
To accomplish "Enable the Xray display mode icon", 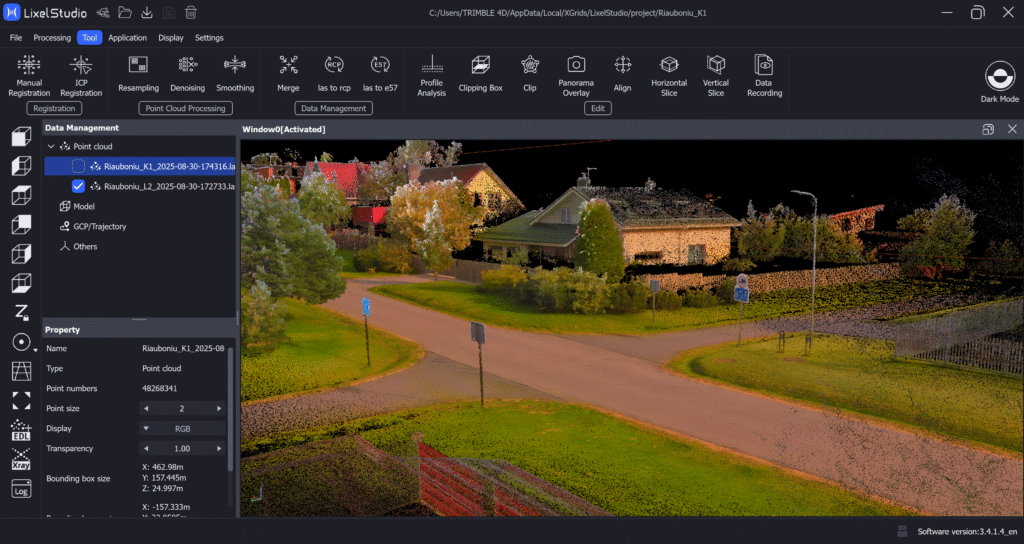I will (x=21, y=461).
